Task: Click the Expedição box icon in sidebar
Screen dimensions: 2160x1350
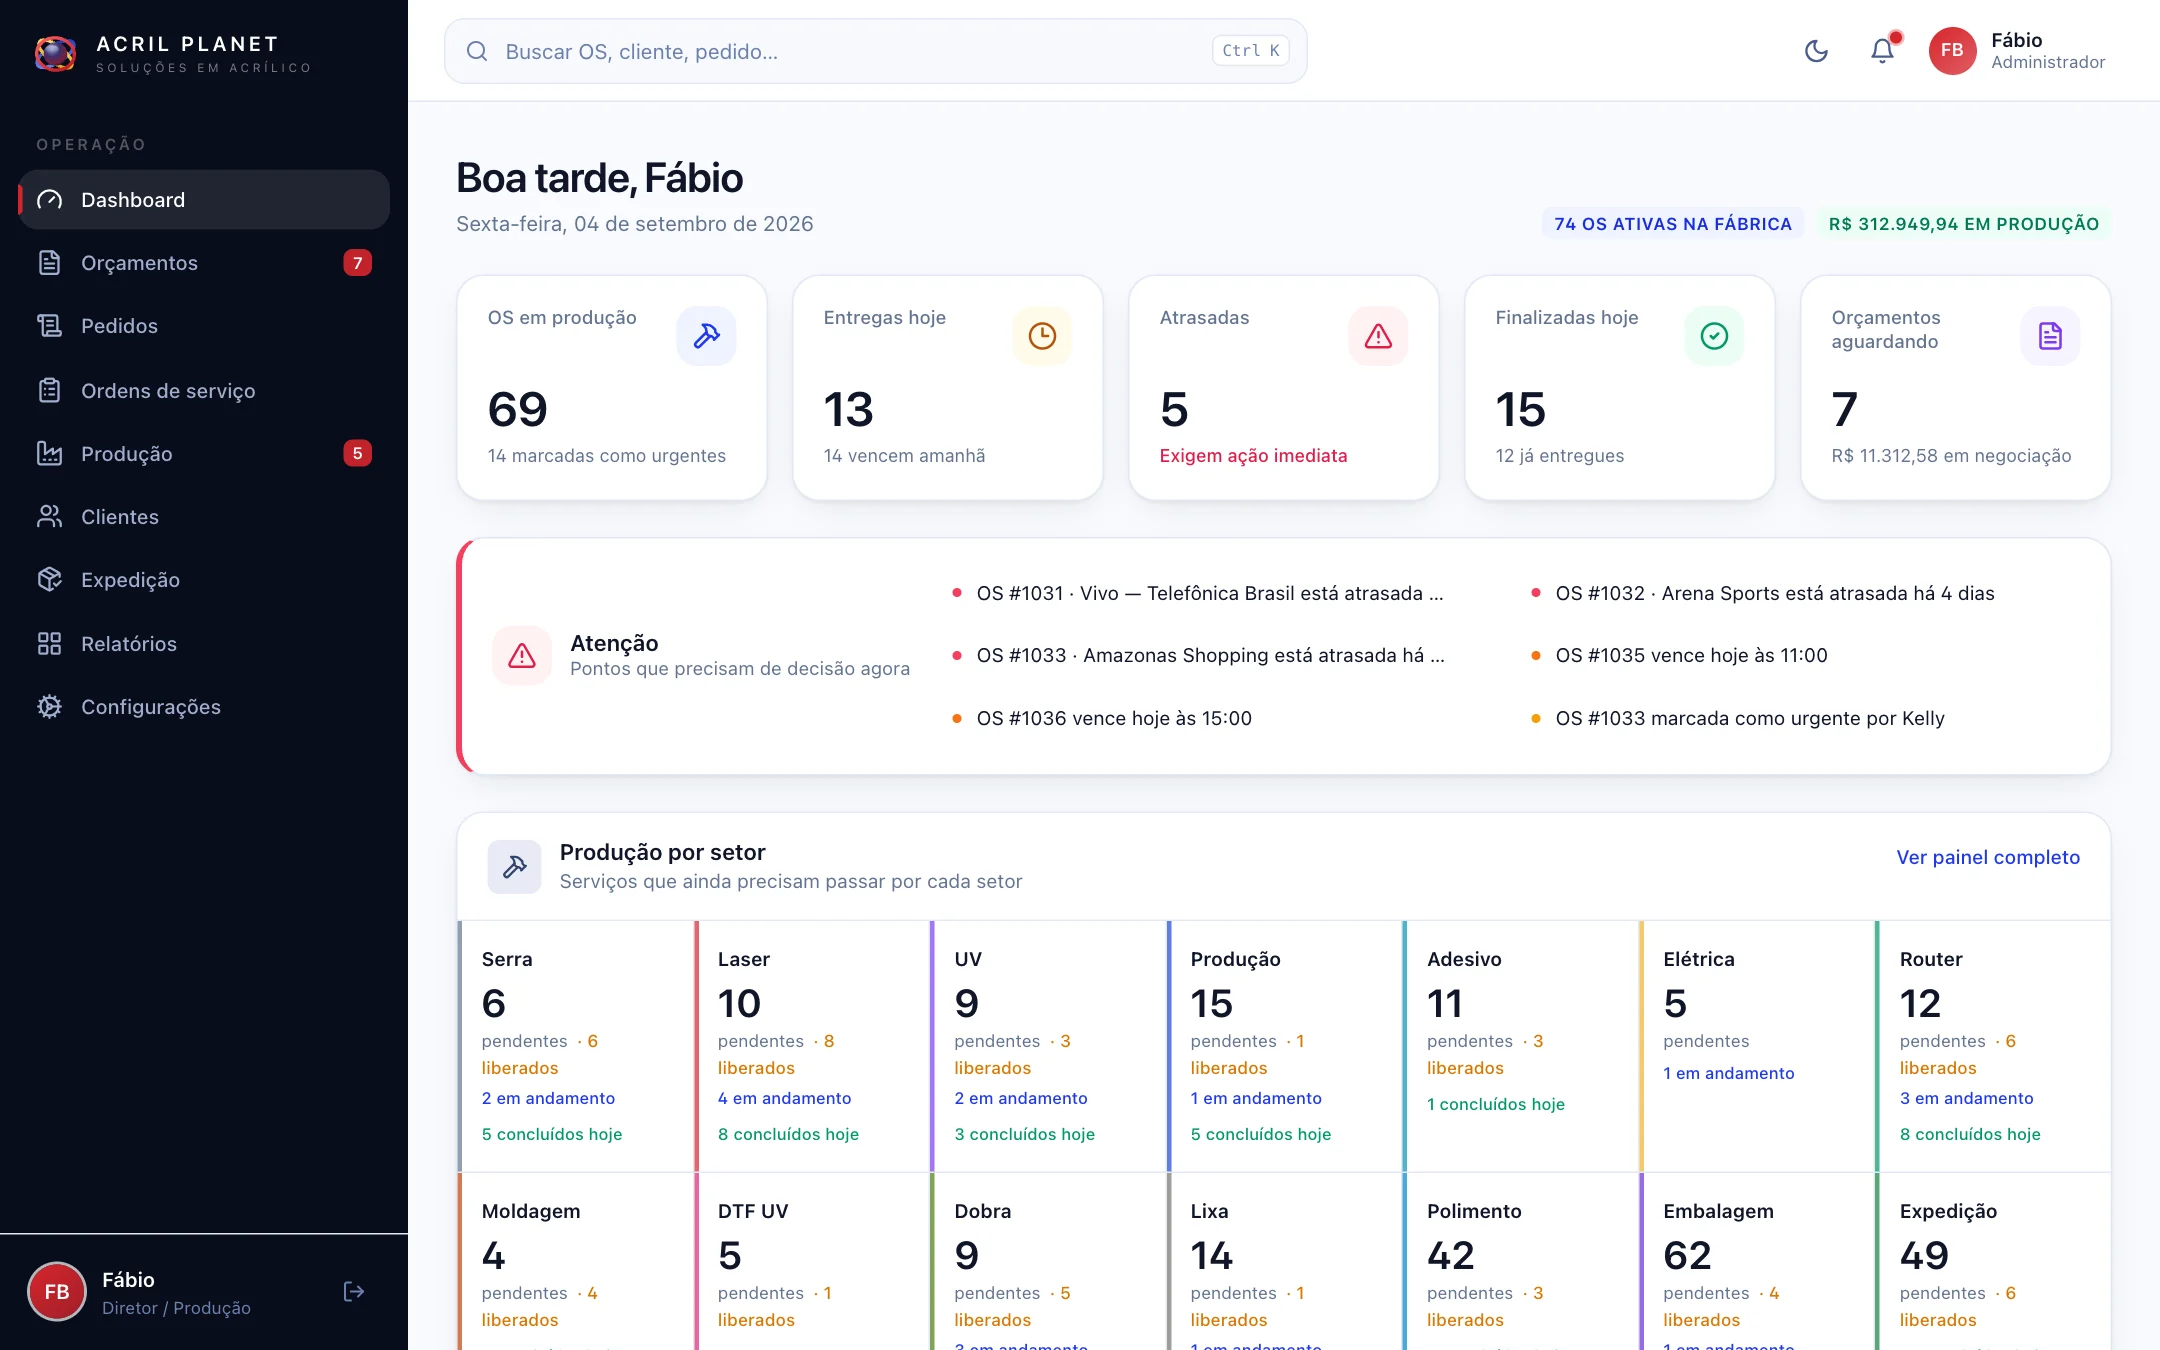Action: tap(49, 580)
